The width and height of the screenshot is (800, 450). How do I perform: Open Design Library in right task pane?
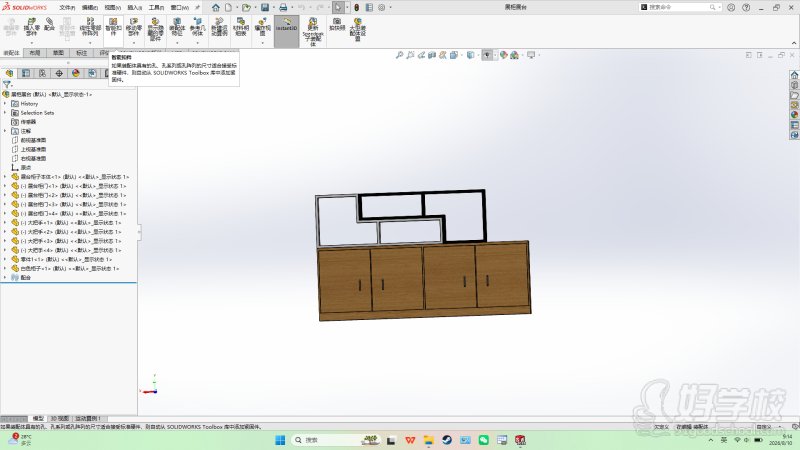794,85
